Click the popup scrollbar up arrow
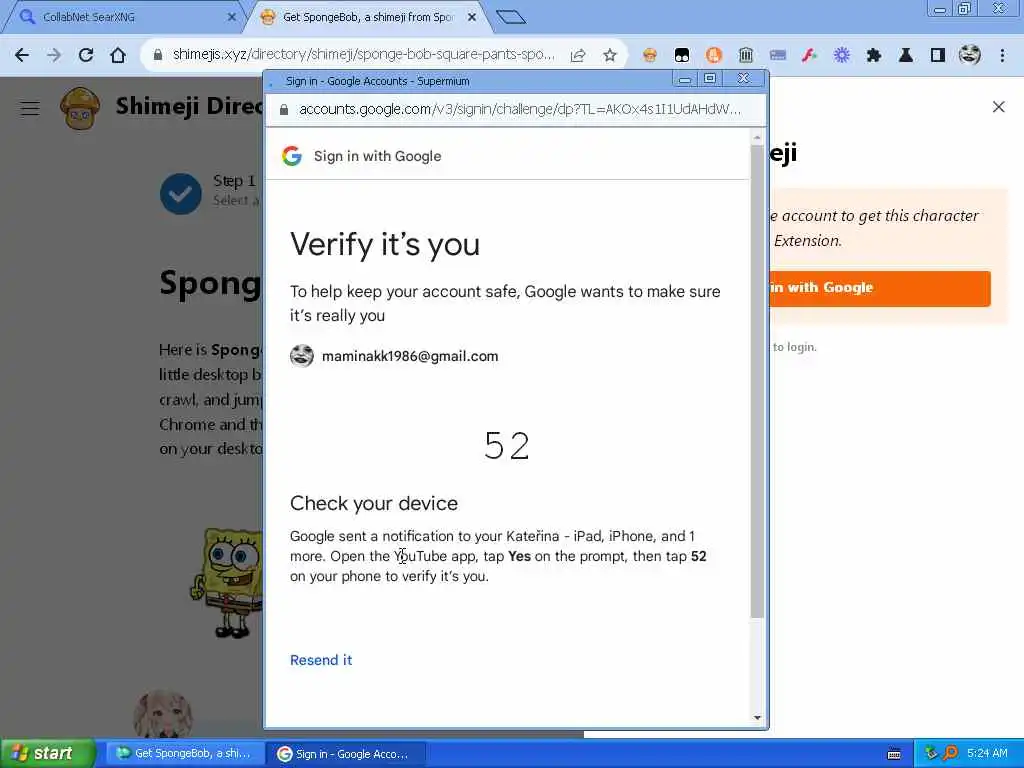The height and width of the screenshot is (768, 1024). (x=757, y=138)
